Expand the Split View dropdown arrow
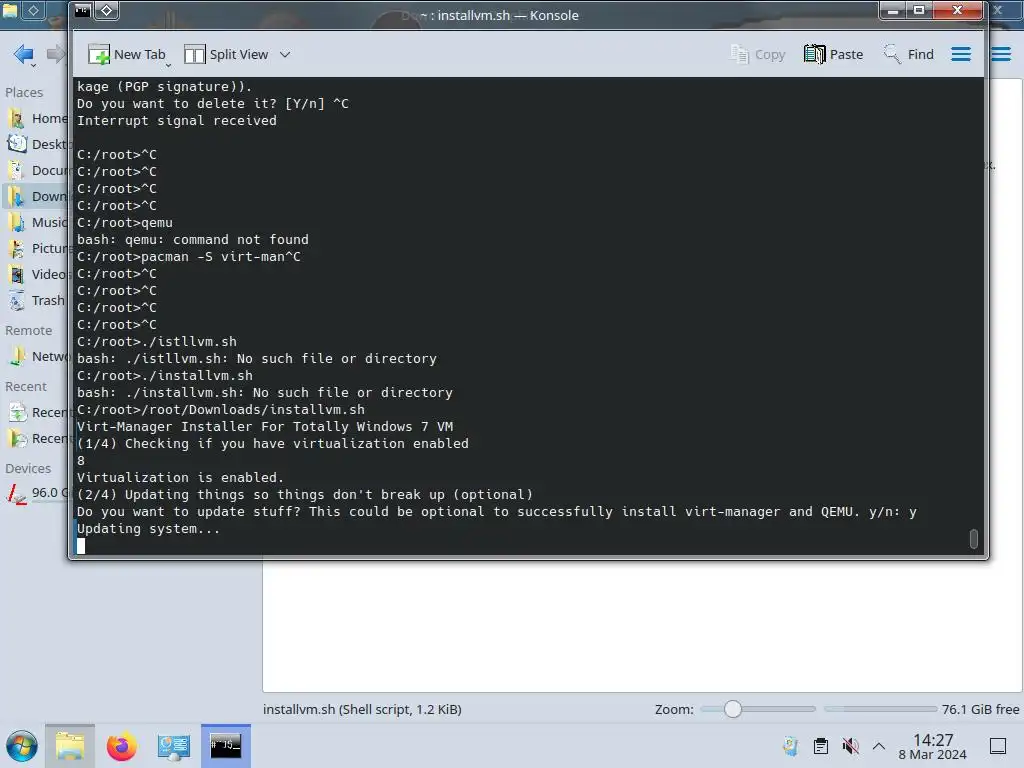Screen dimensions: 1024x768 285,54
